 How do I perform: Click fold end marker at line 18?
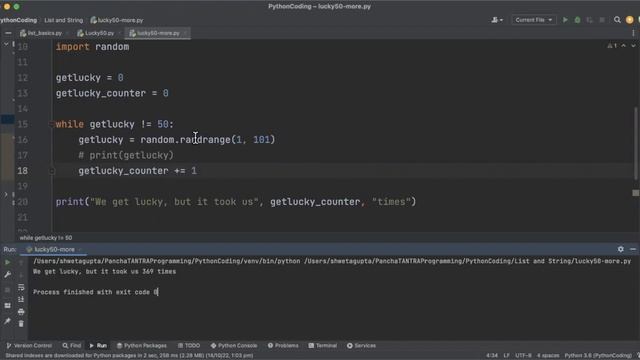pyautogui.click(x=51, y=171)
